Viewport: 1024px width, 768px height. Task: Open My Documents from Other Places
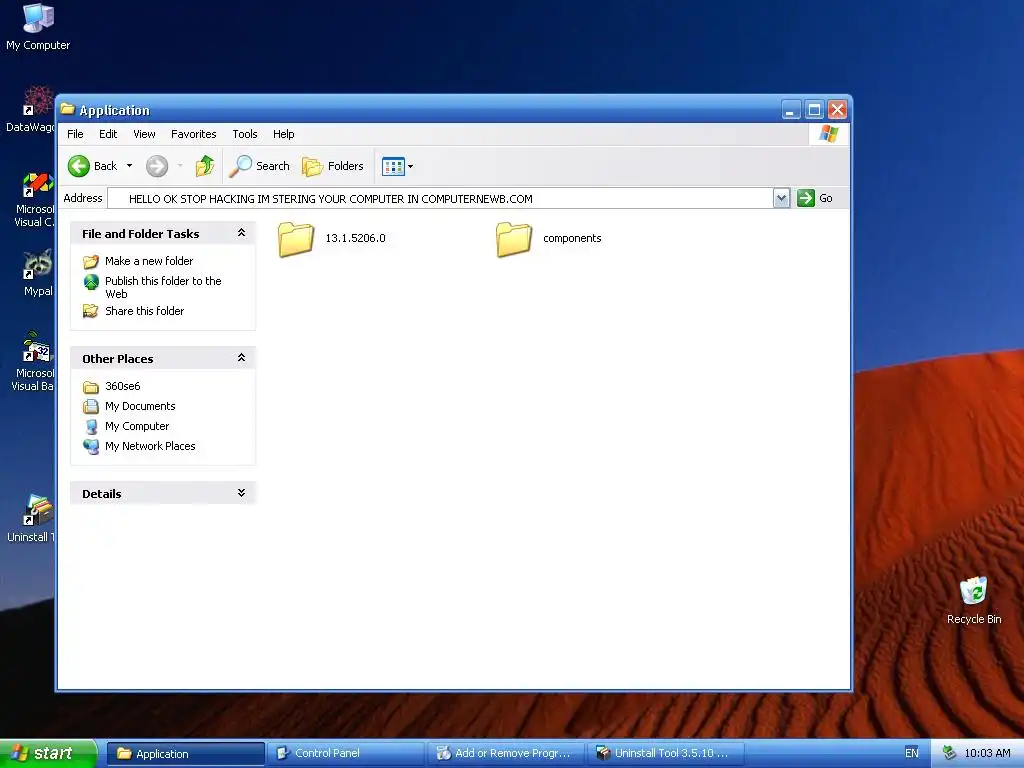tap(140, 406)
